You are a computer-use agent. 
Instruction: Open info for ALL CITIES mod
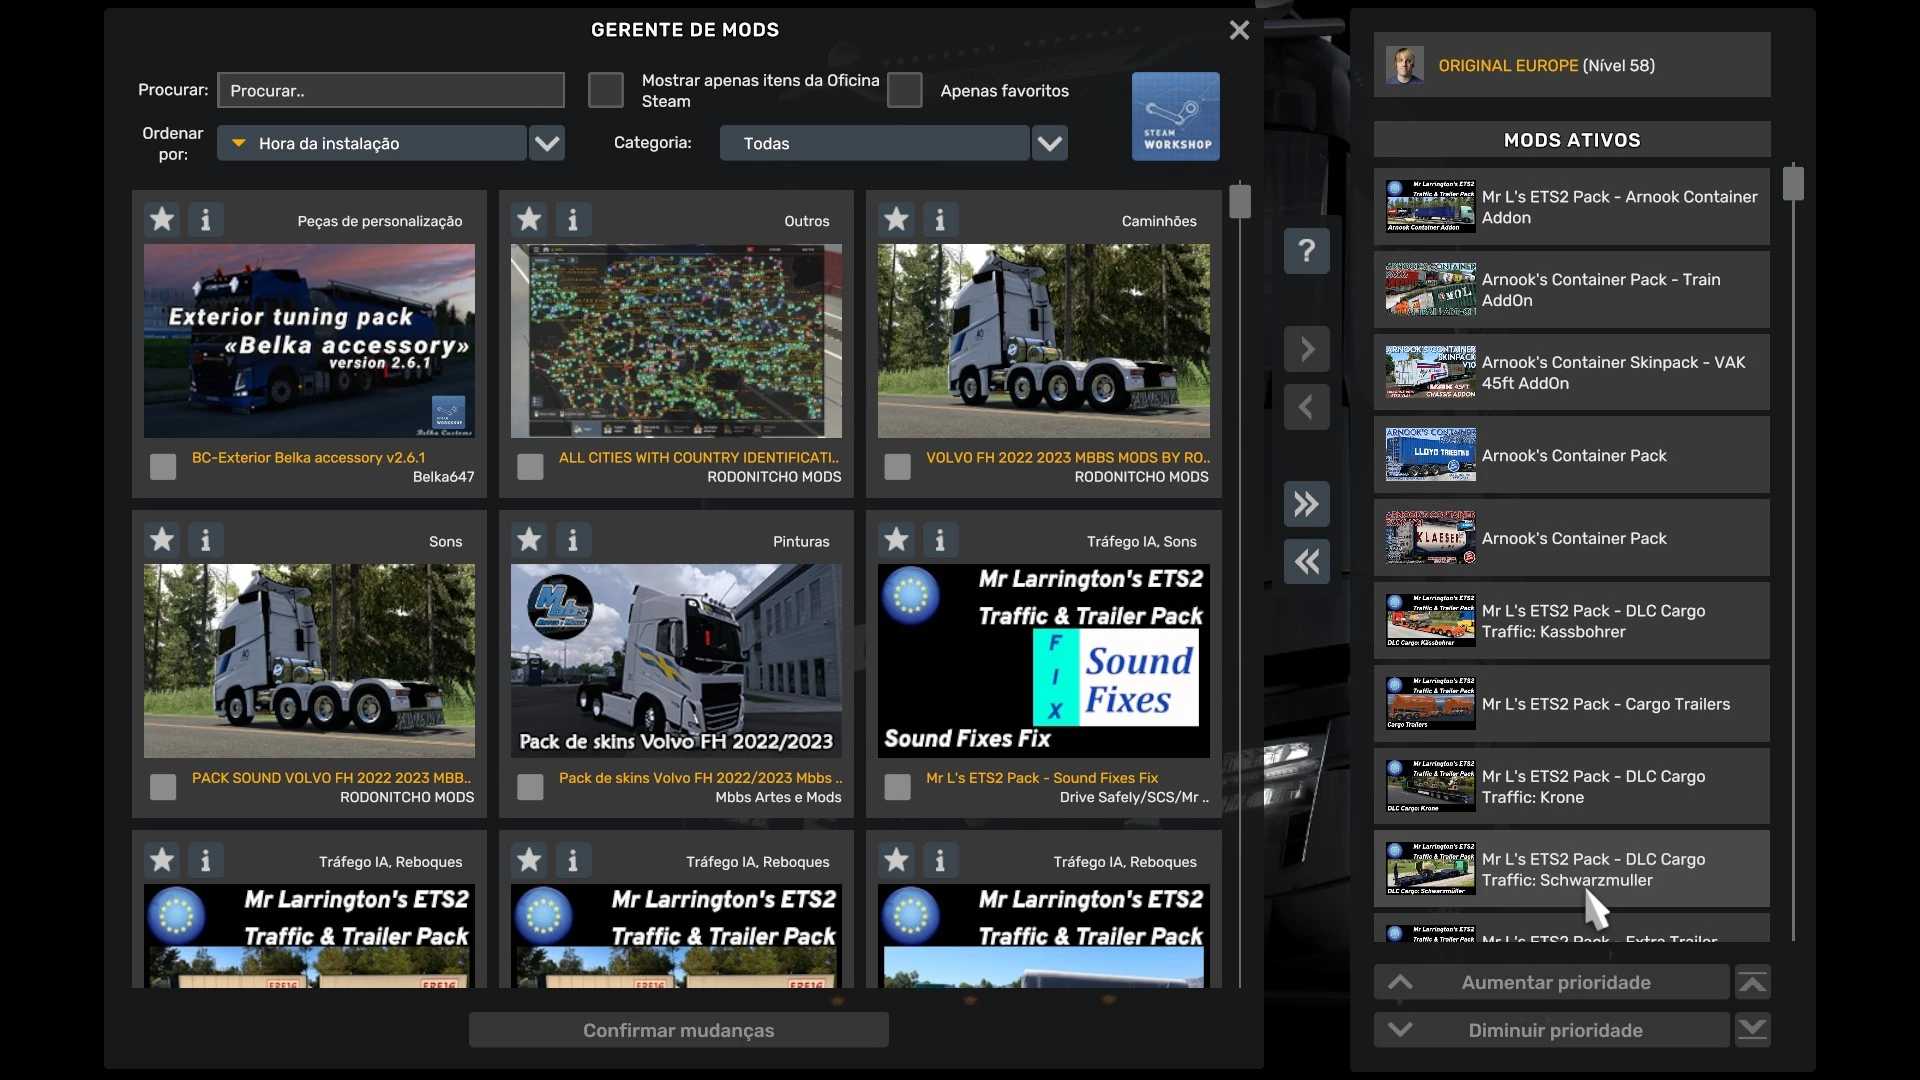click(x=573, y=219)
